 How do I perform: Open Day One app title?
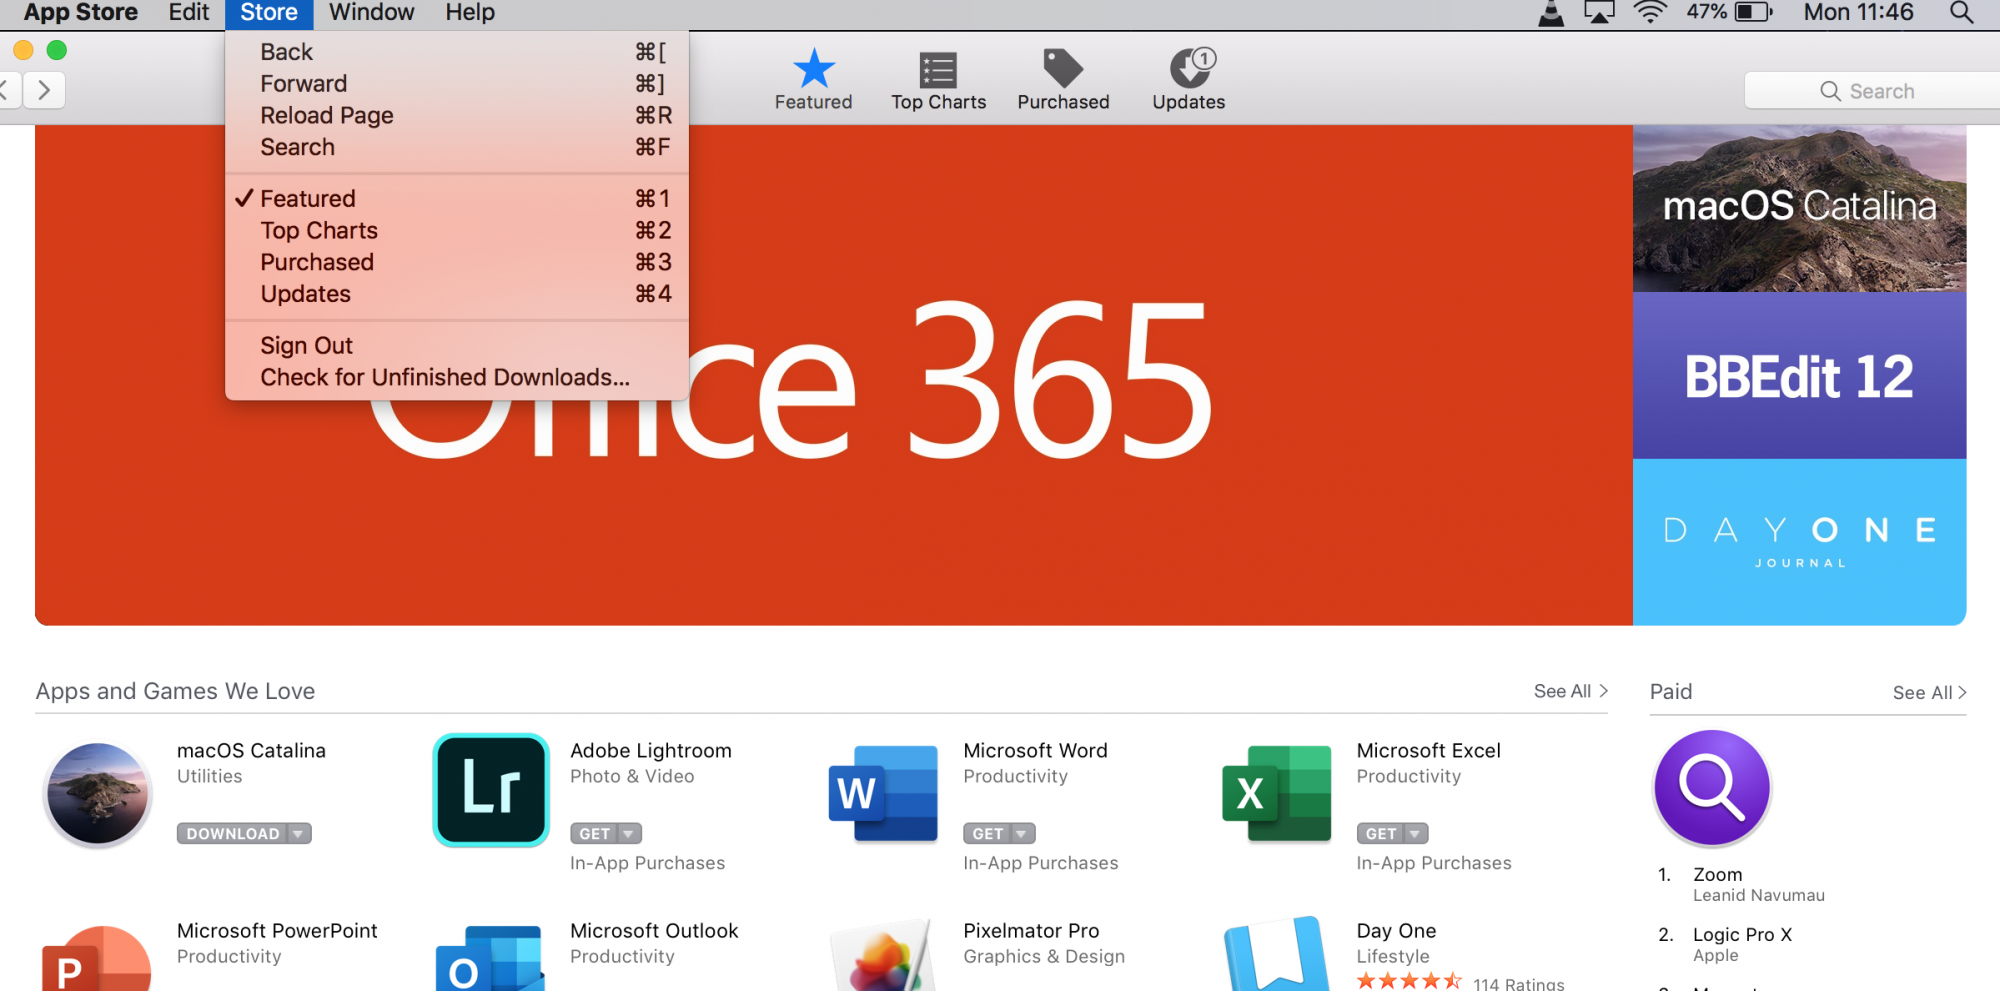pyautogui.click(x=1396, y=931)
